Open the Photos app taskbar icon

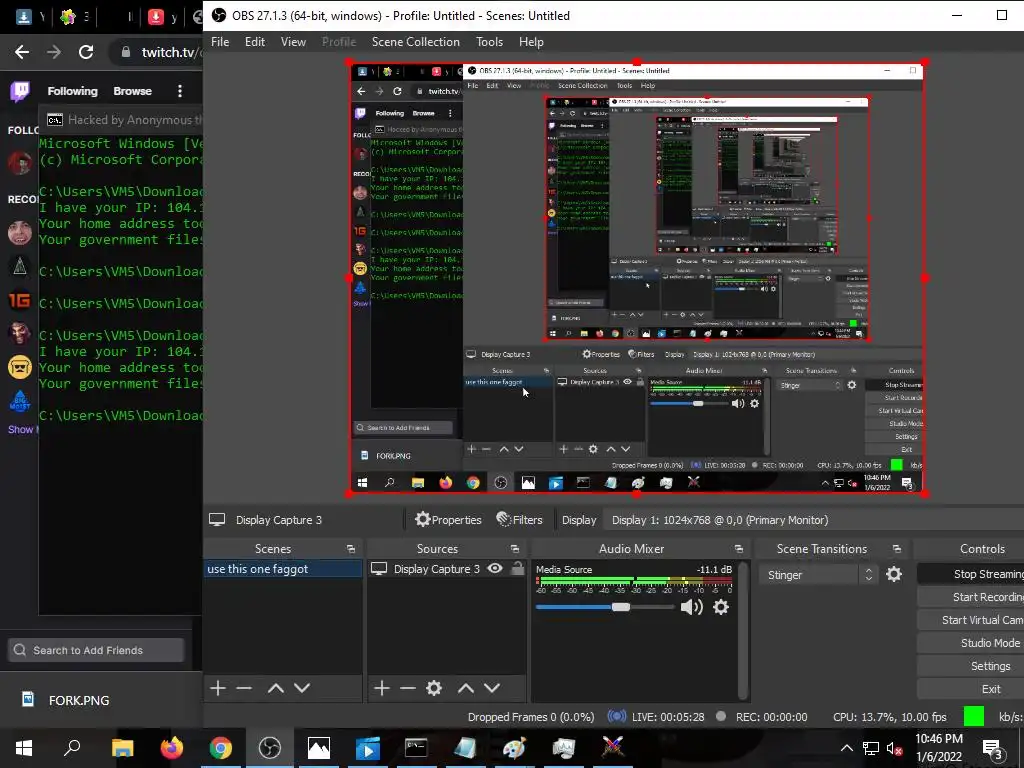(x=319, y=748)
